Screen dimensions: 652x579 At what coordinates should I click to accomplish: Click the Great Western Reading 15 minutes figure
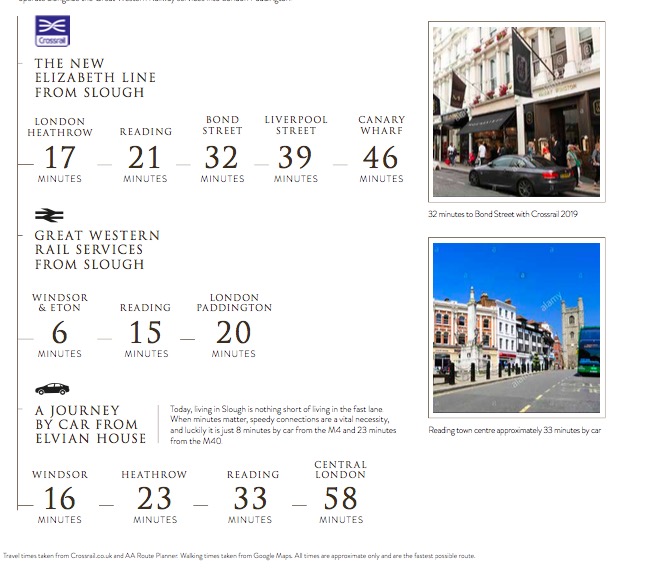click(x=145, y=332)
